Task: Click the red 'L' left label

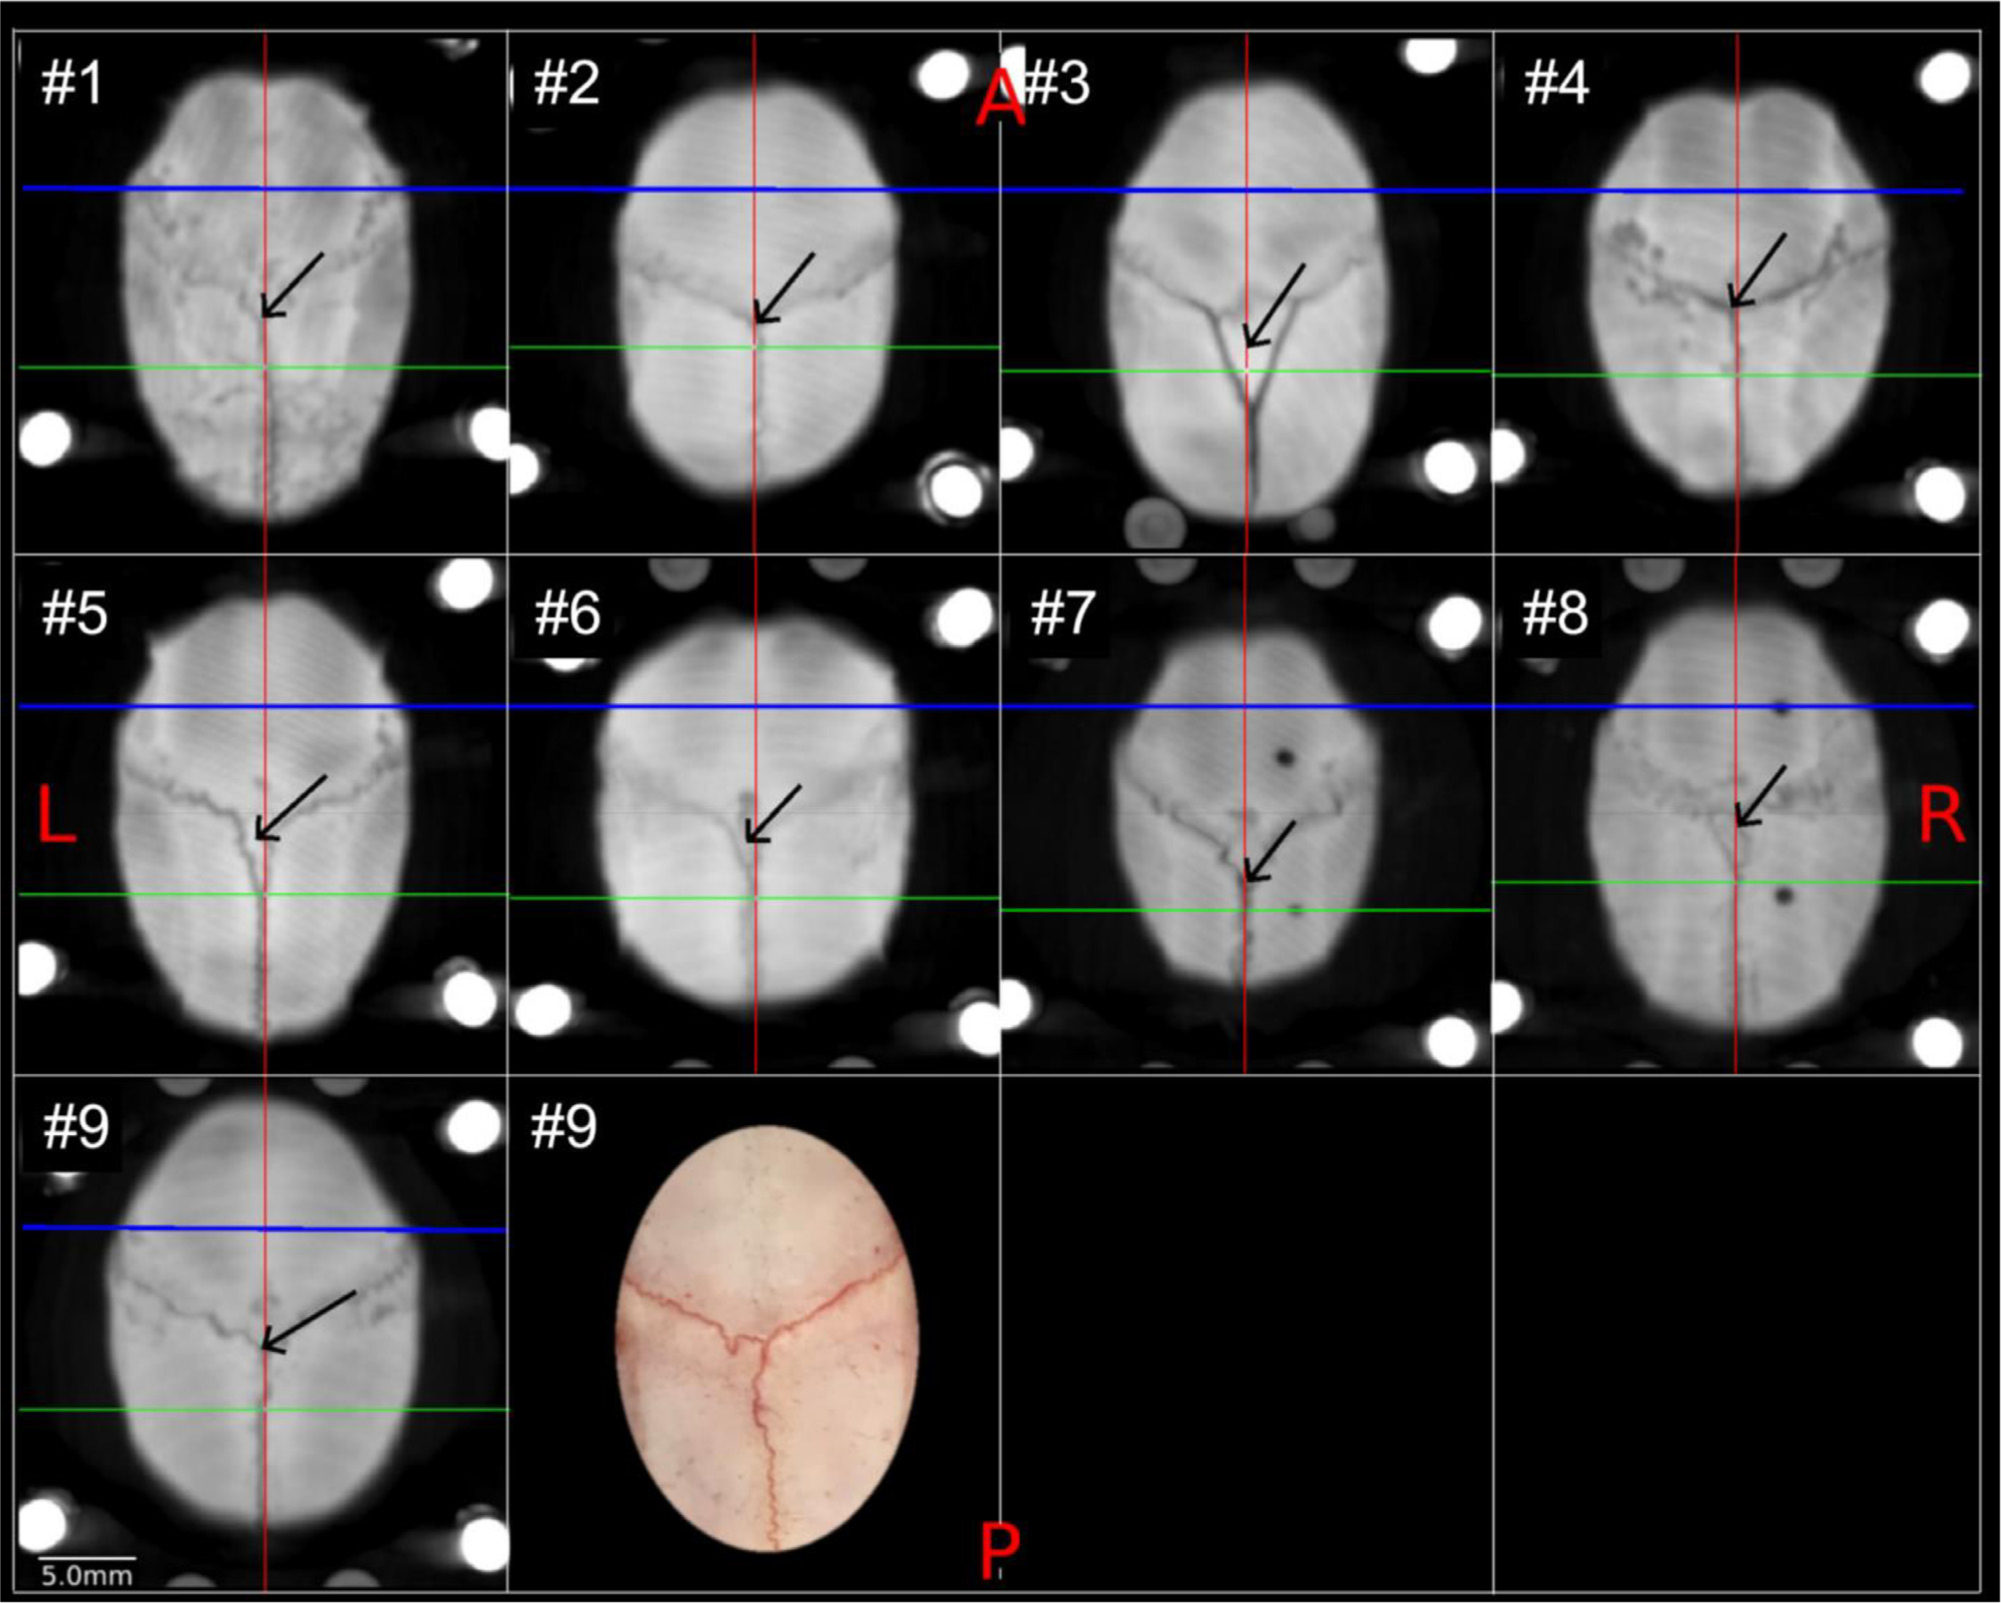Action: (57, 814)
